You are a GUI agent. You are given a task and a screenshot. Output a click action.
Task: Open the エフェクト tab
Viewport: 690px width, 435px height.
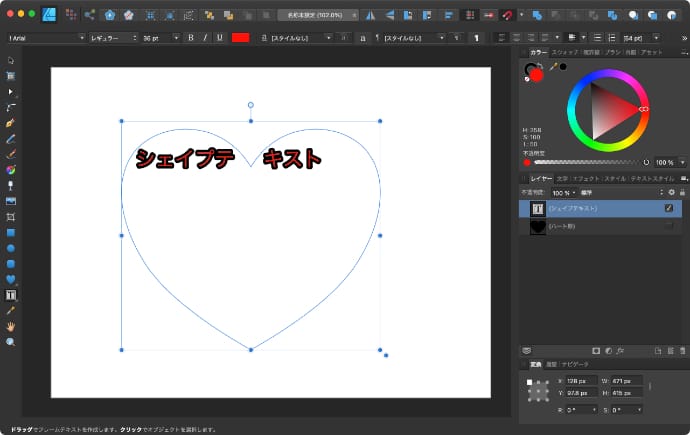(x=585, y=178)
